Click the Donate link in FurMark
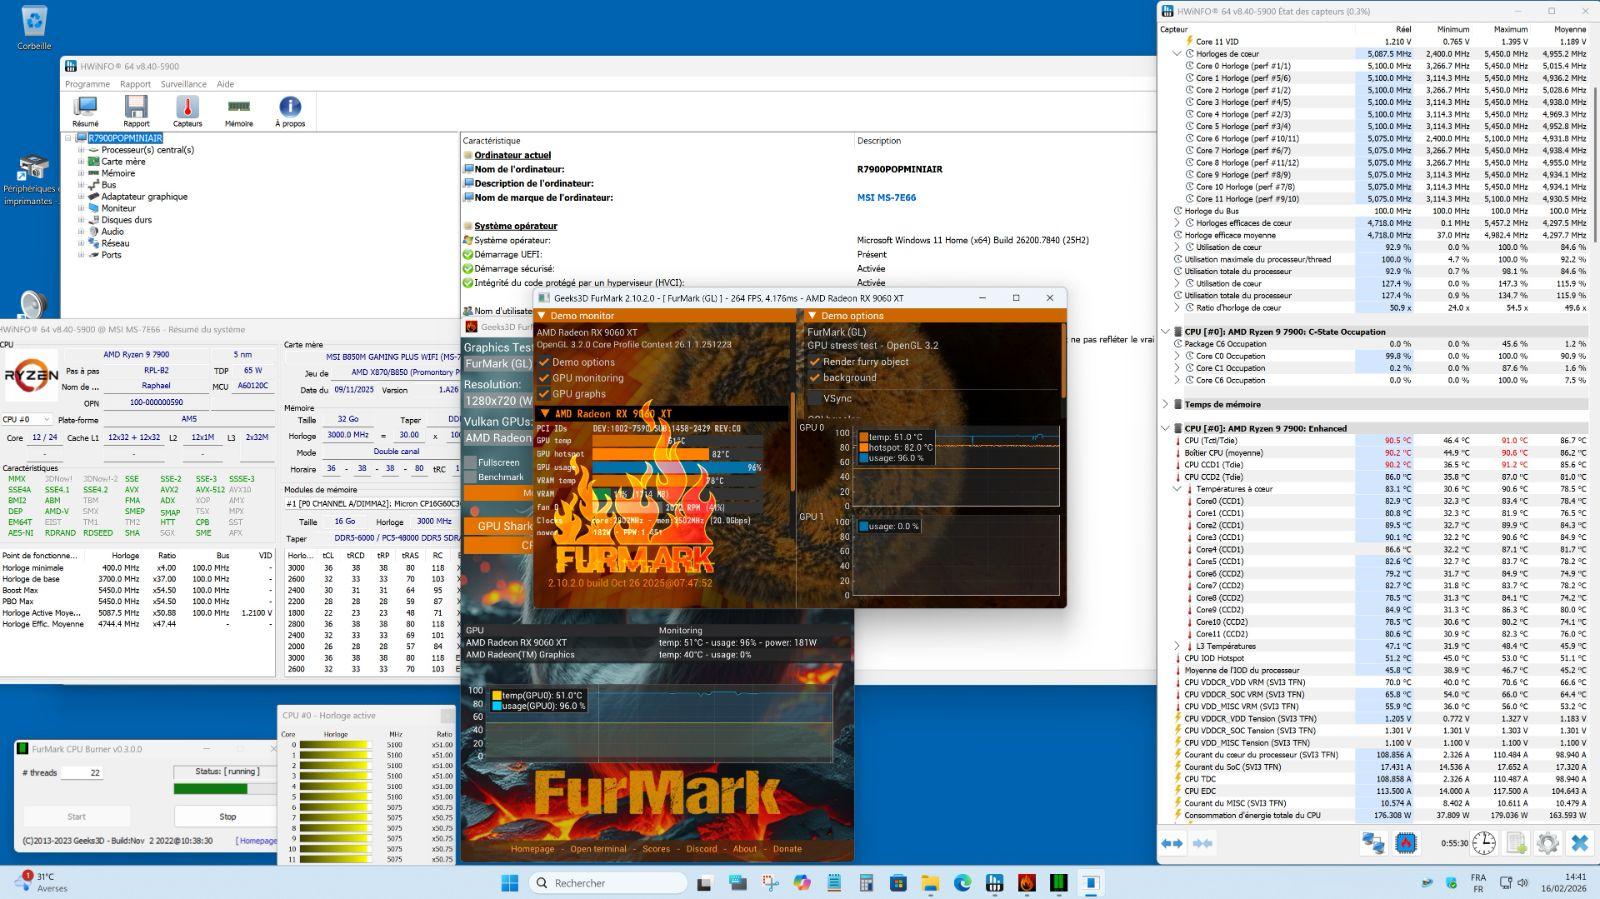 (787, 849)
